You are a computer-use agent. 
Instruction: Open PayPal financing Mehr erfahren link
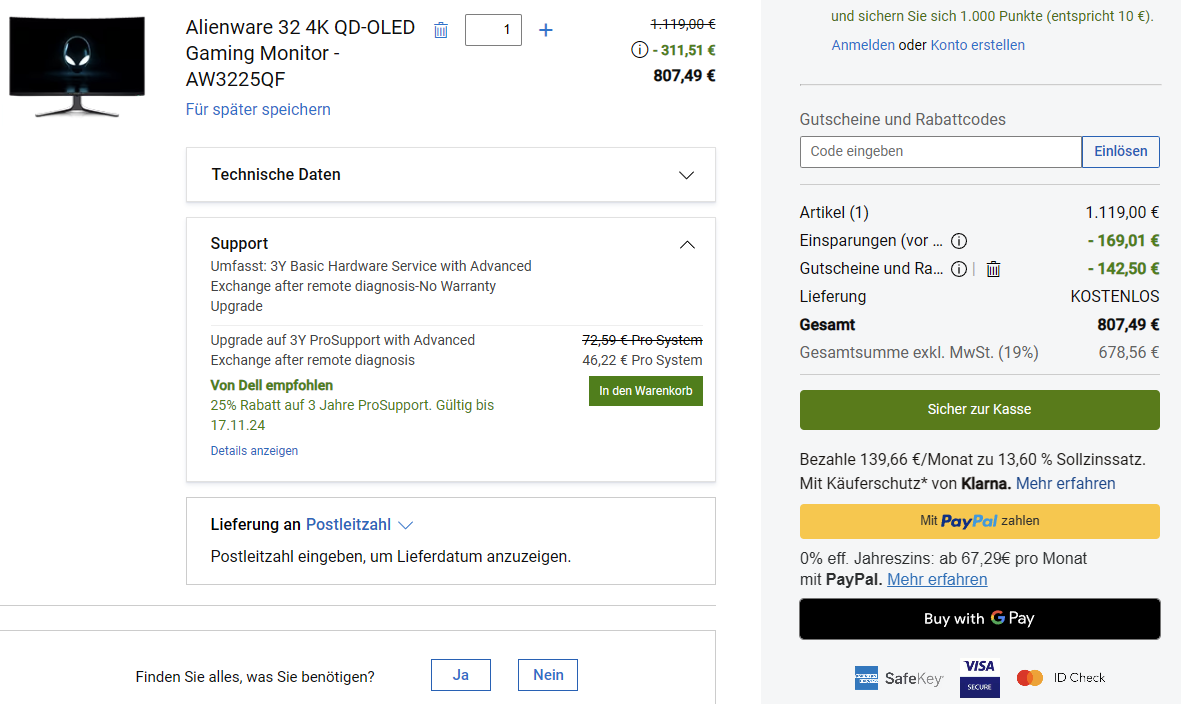point(937,580)
